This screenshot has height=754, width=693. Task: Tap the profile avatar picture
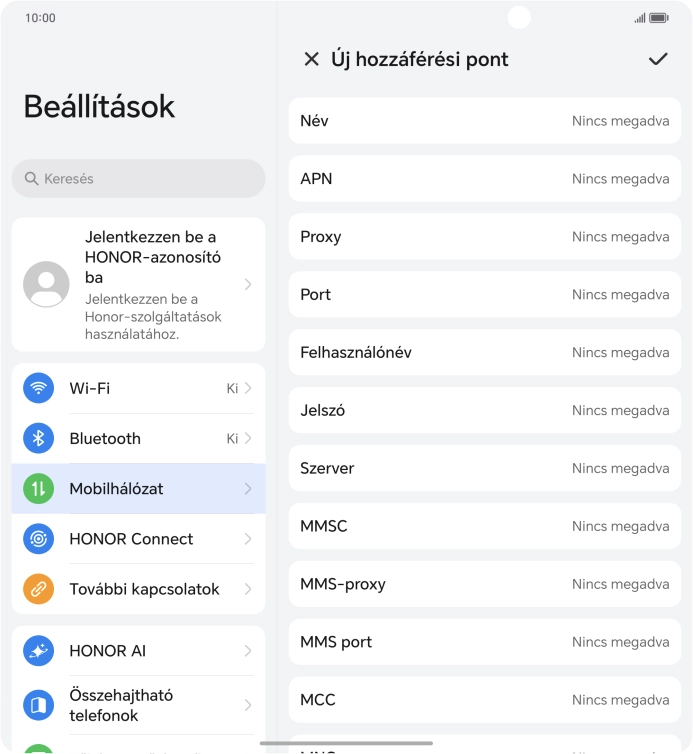click(x=46, y=285)
